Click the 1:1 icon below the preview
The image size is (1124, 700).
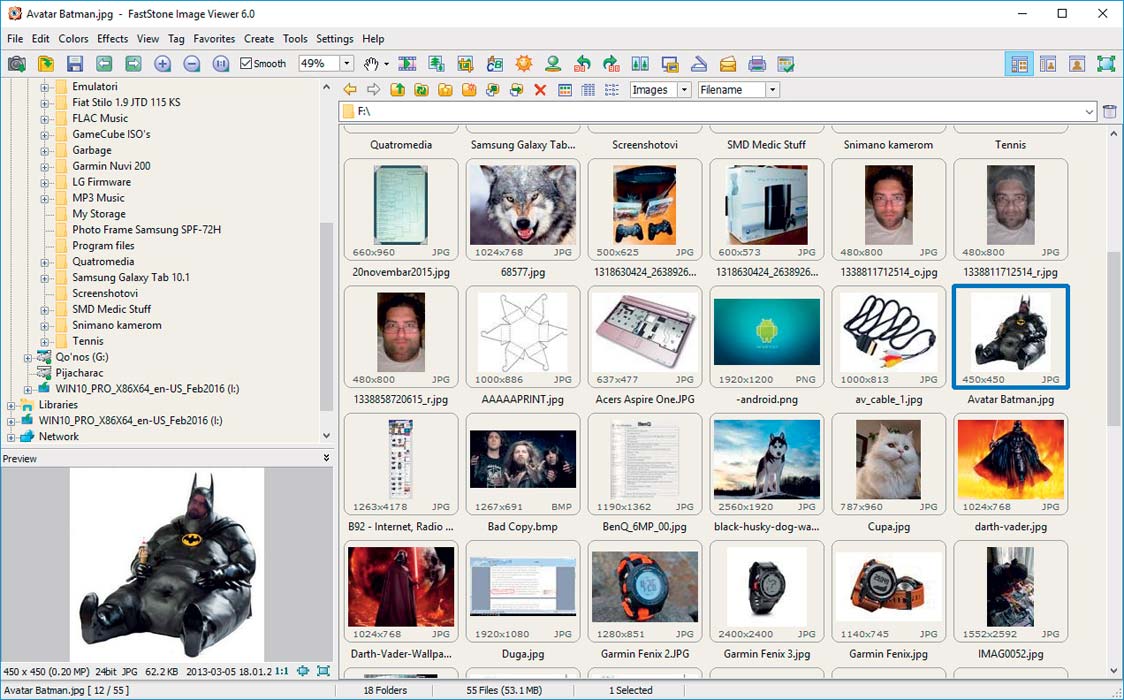point(282,671)
